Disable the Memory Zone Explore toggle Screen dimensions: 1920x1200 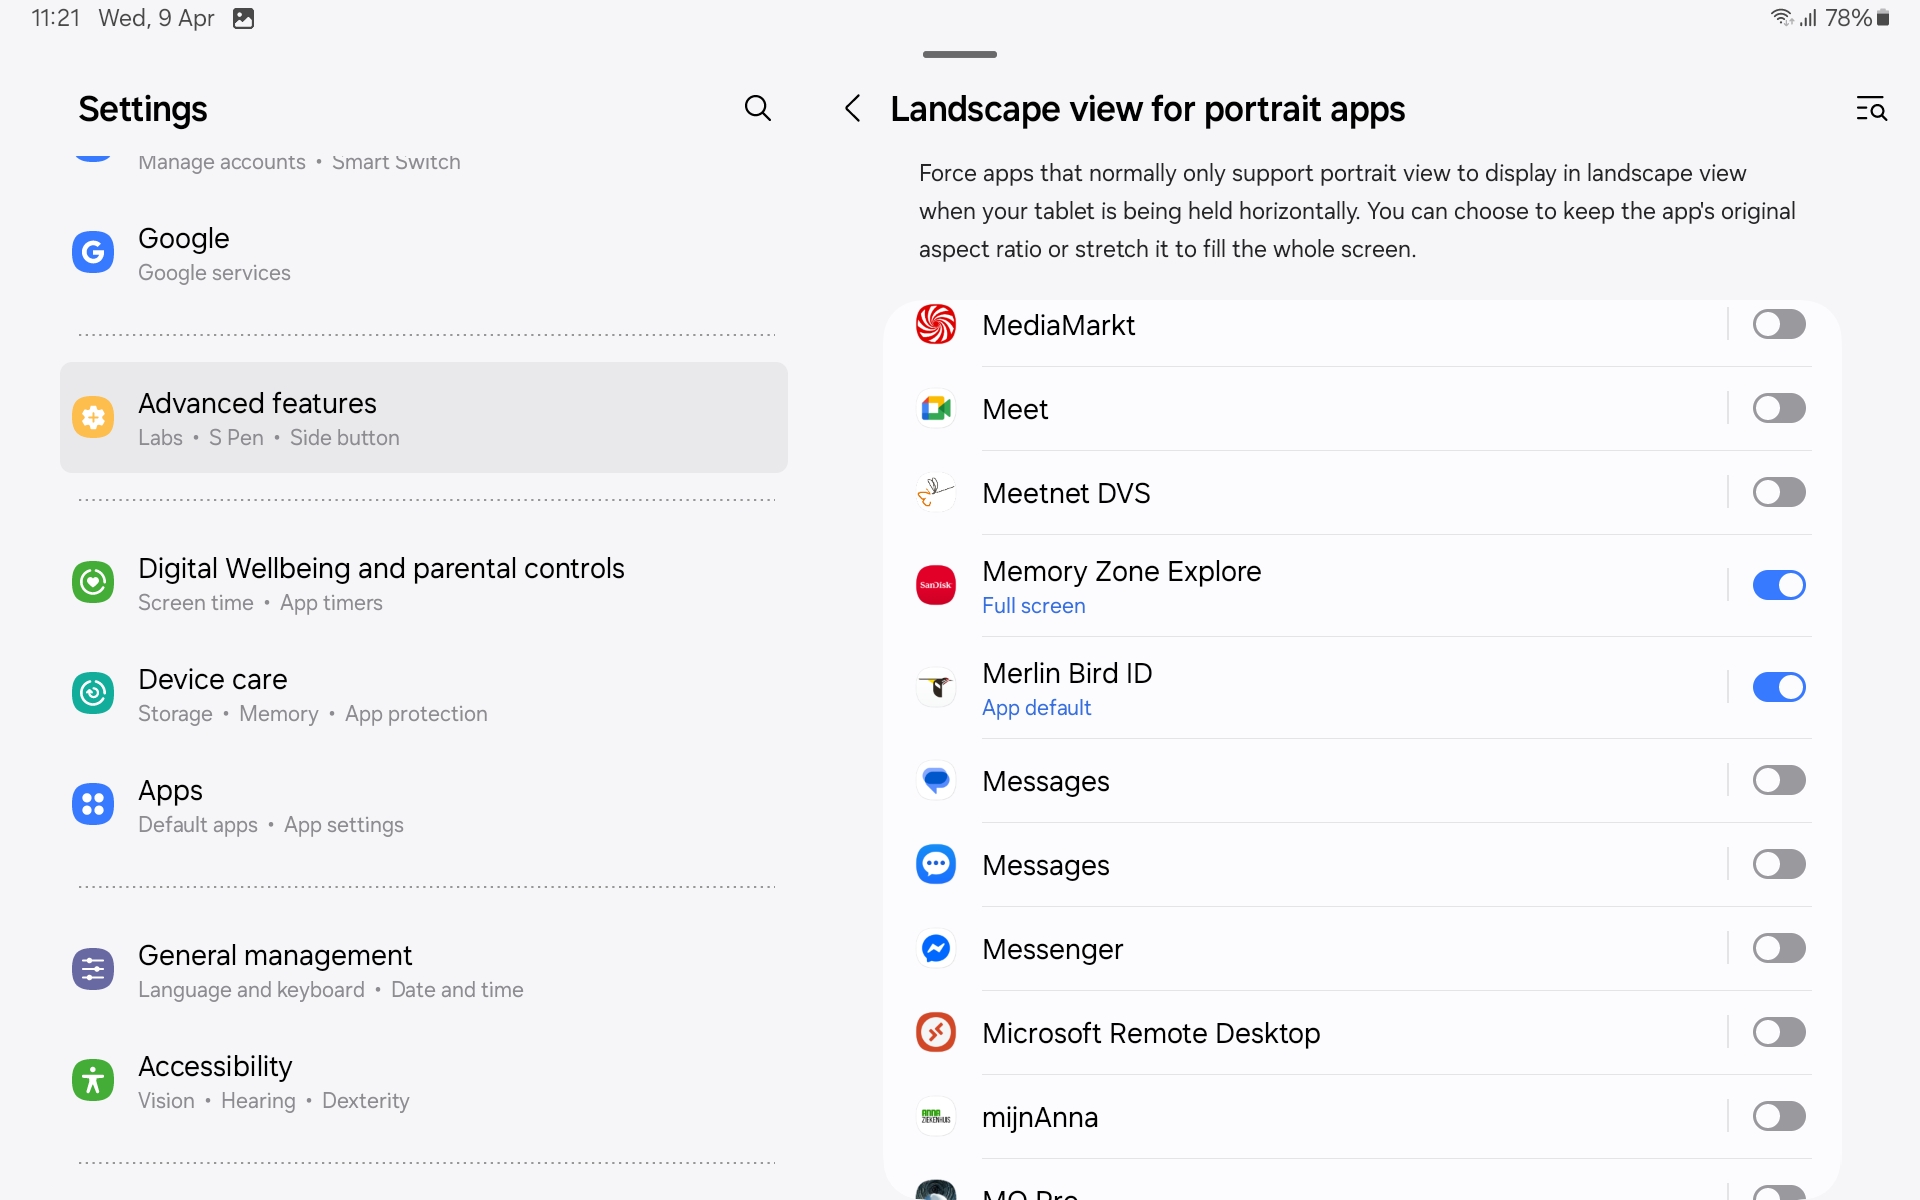[x=1778, y=585]
